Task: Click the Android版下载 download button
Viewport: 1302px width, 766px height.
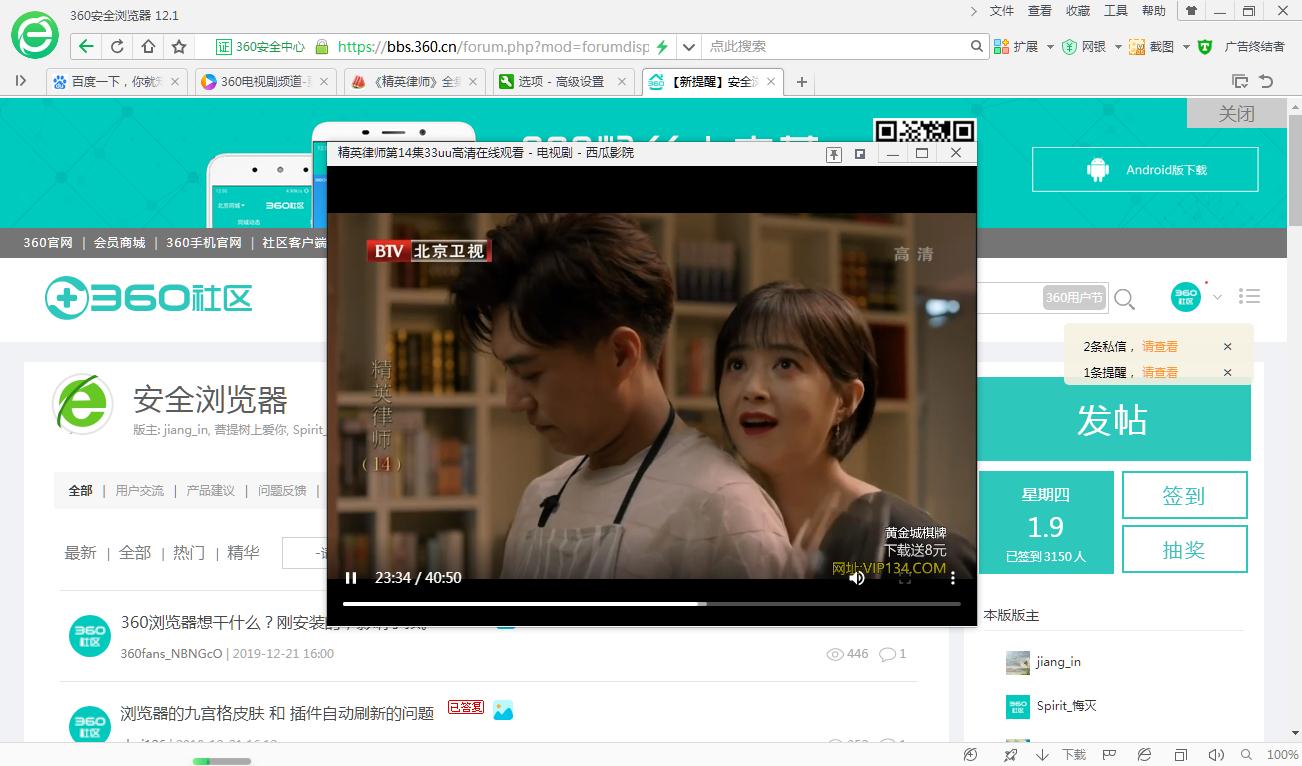Action: click(1145, 170)
